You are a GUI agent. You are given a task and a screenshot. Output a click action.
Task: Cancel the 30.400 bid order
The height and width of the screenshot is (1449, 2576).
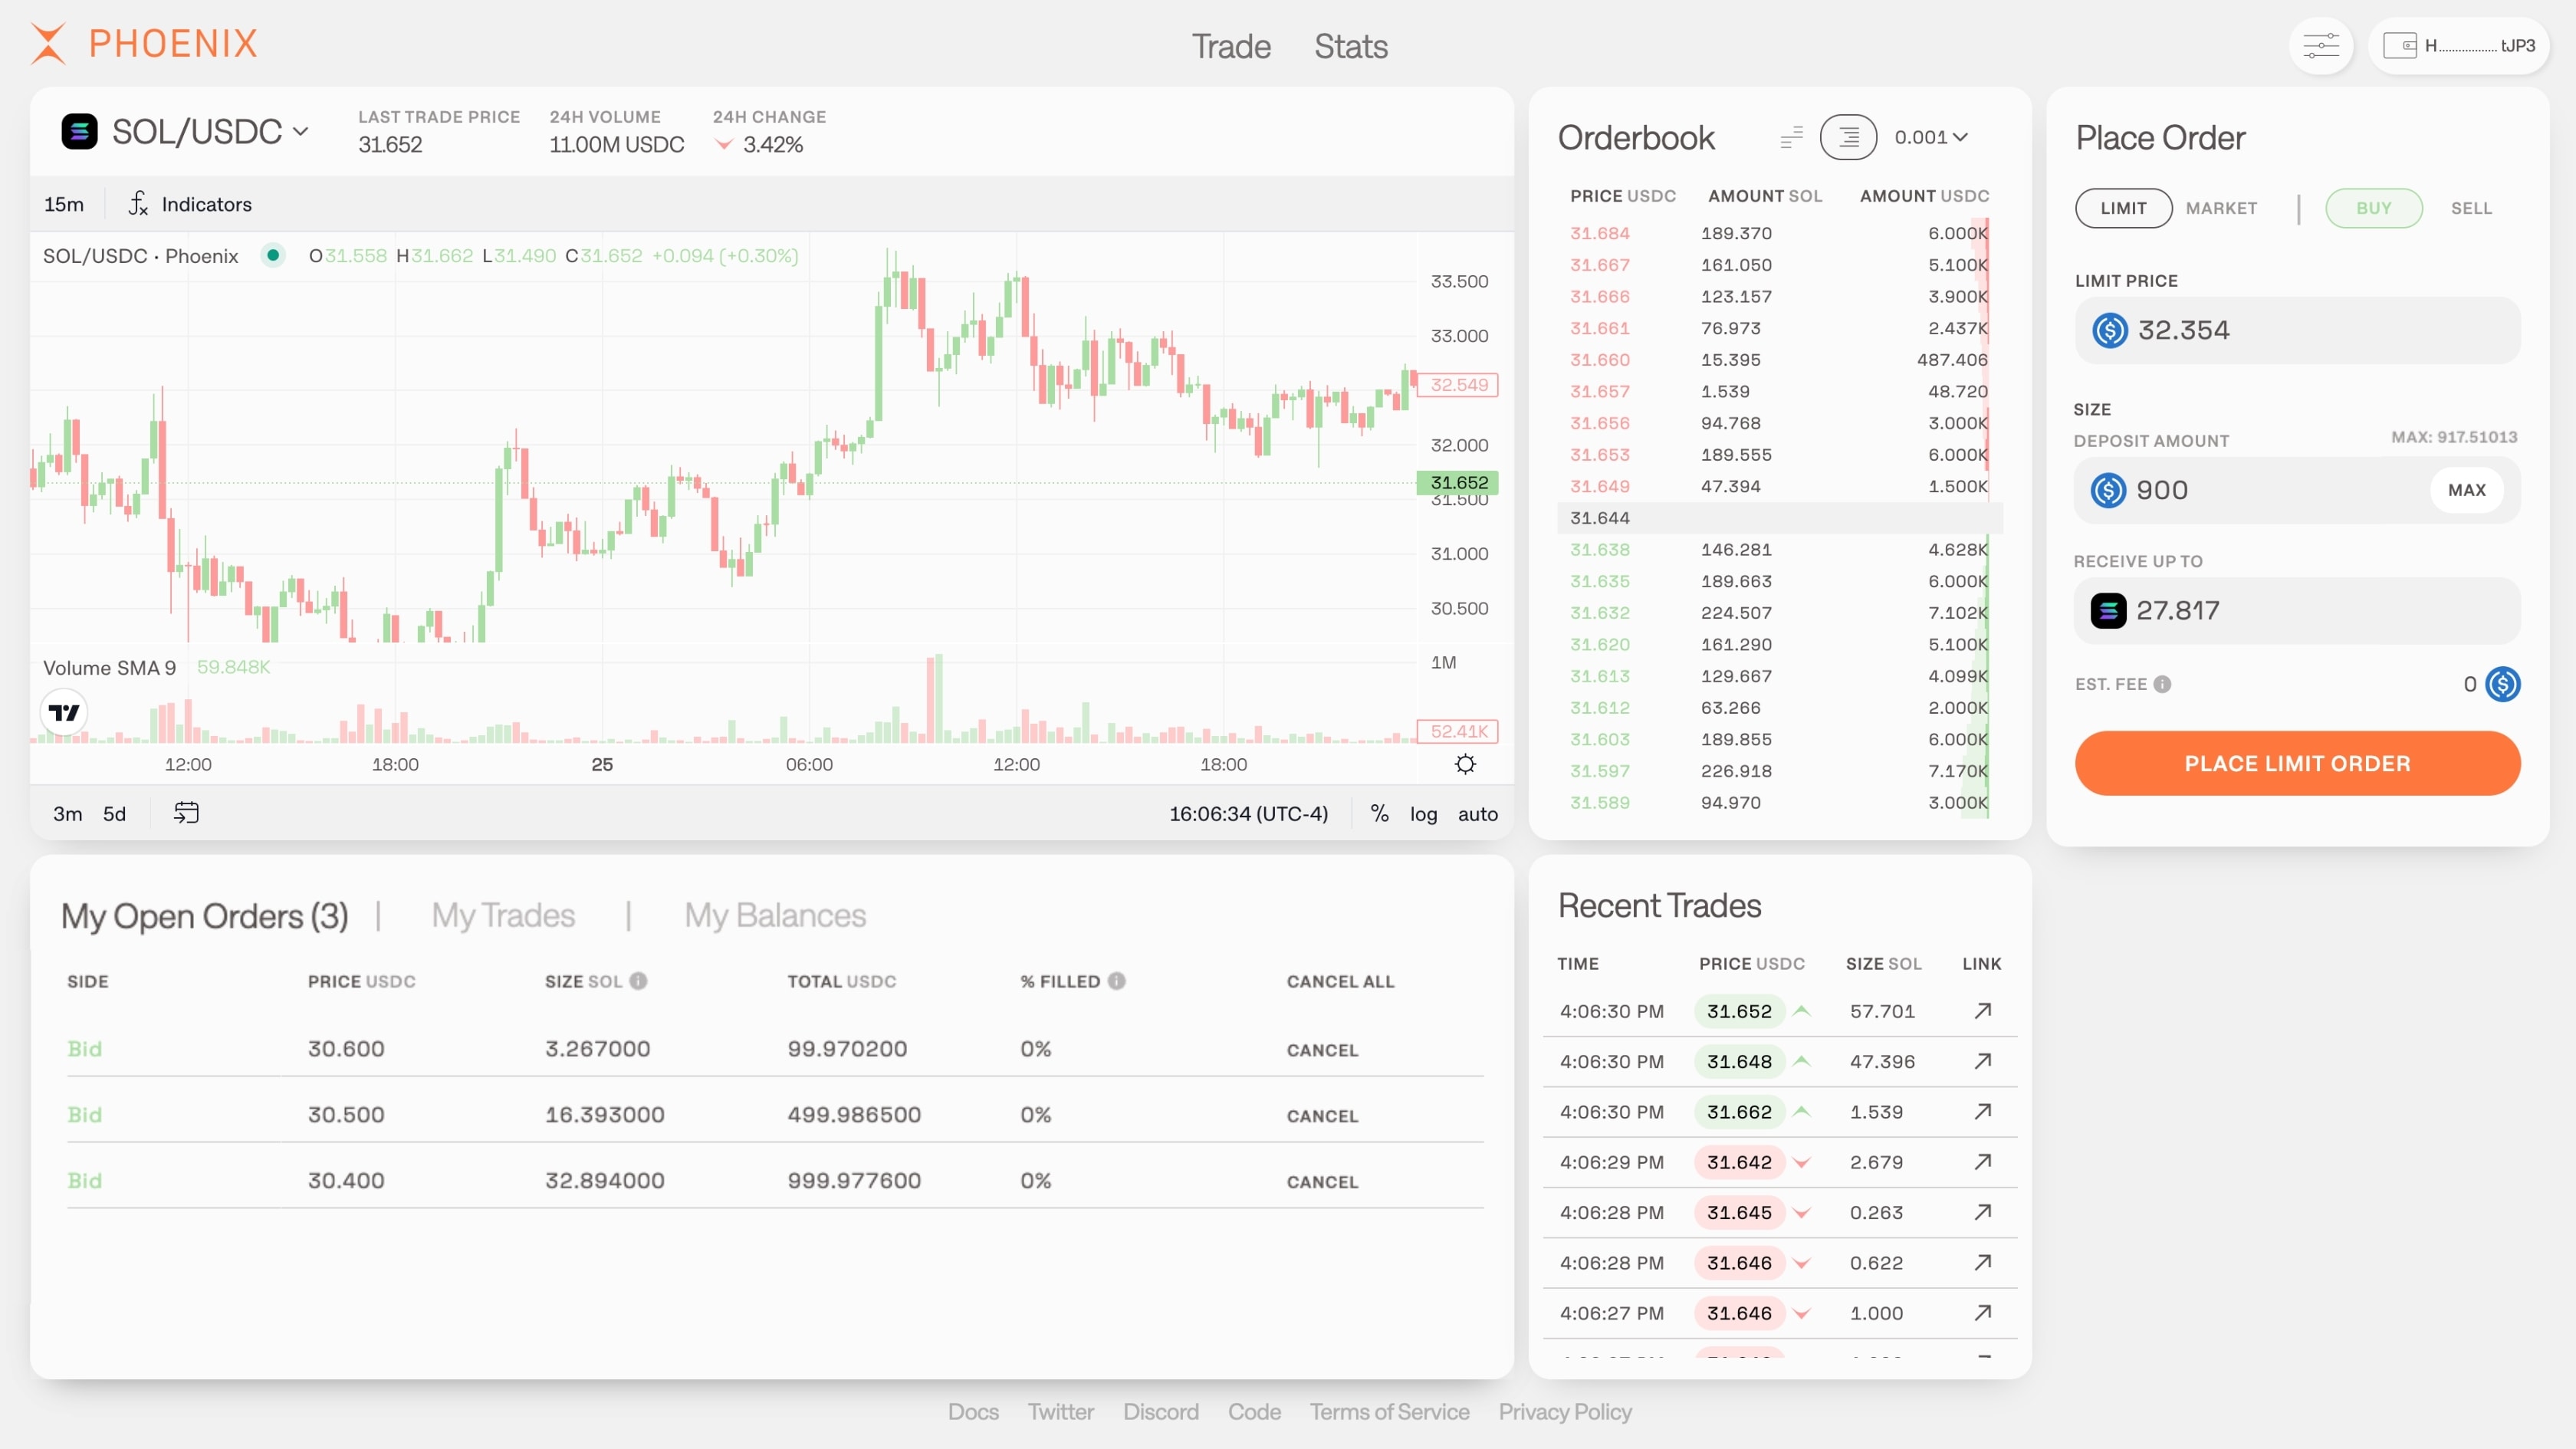coord(1322,1182)
